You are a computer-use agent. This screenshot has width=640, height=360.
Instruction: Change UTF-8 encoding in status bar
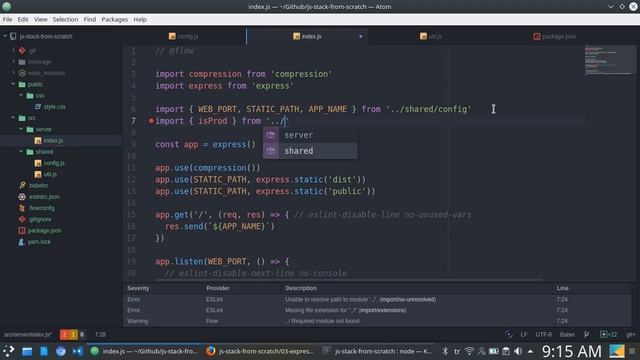click(543, 335)
